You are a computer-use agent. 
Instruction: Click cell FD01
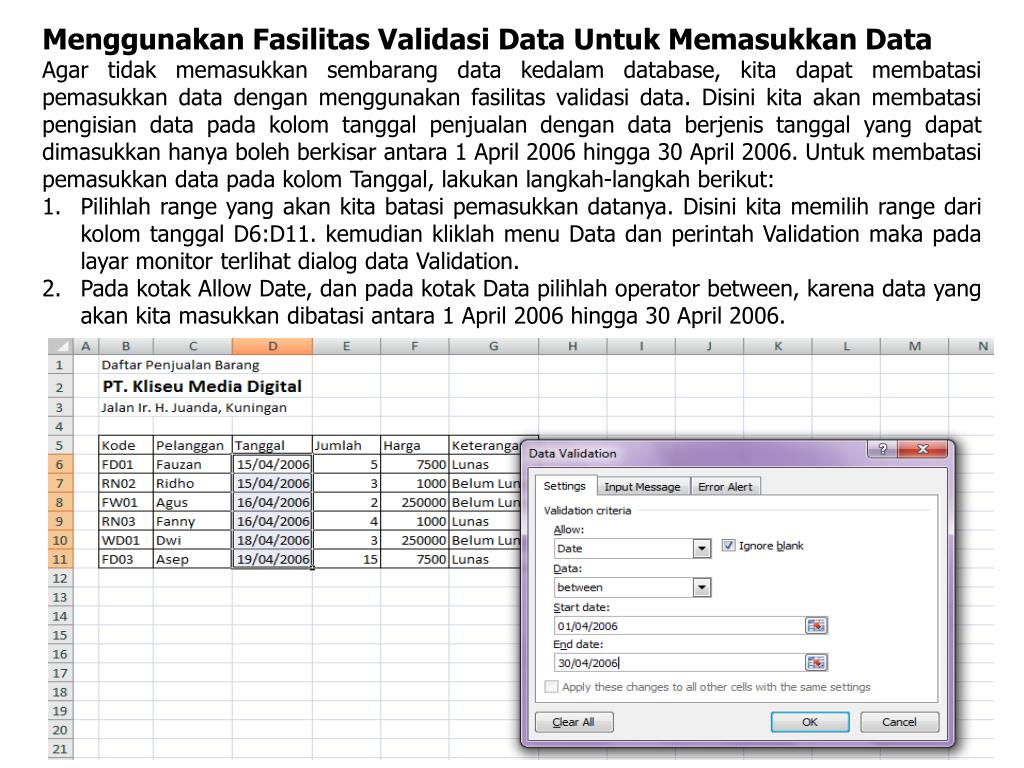(x=126, y=464)
